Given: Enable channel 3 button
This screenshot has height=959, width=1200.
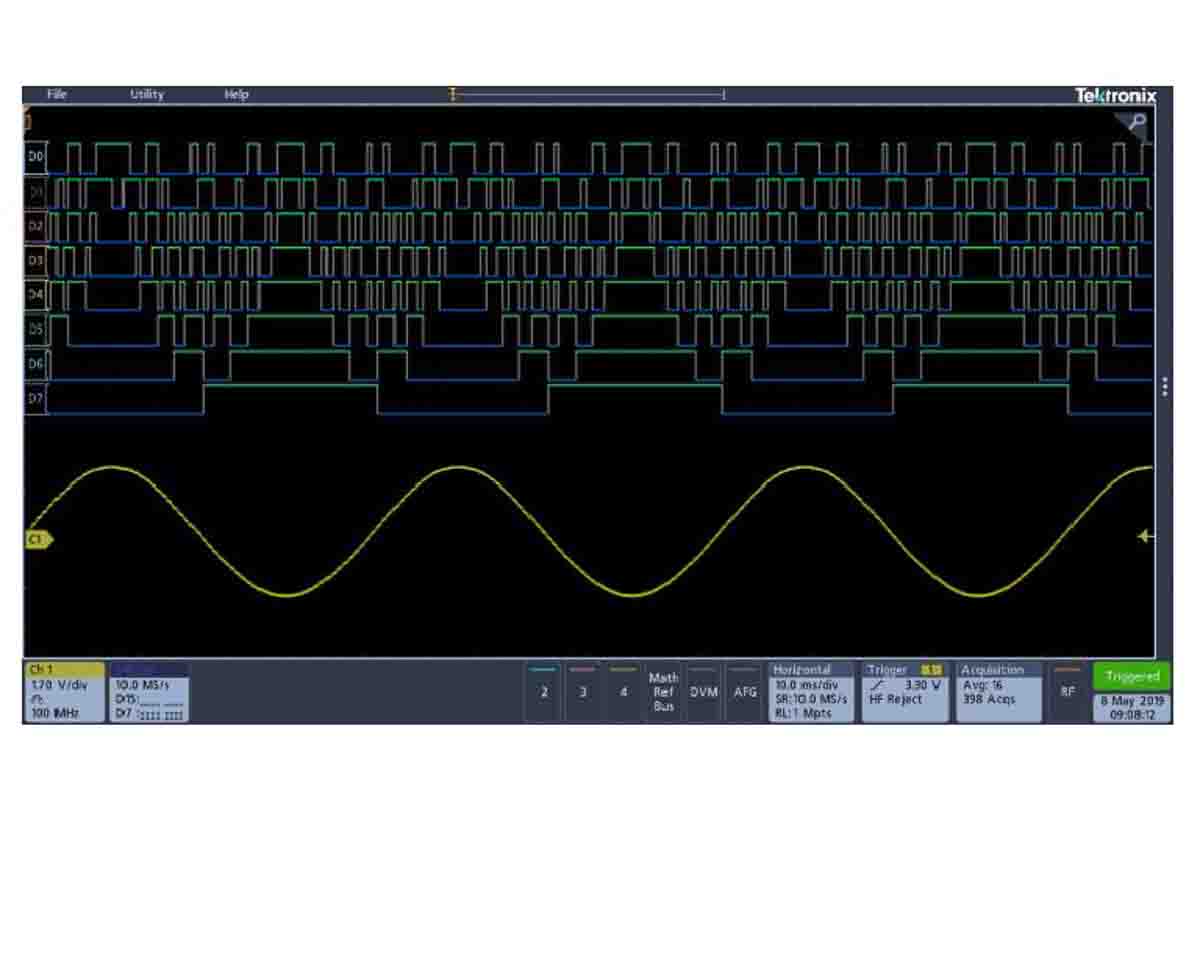Looking at the screenshot, I should tap(583, 692).
